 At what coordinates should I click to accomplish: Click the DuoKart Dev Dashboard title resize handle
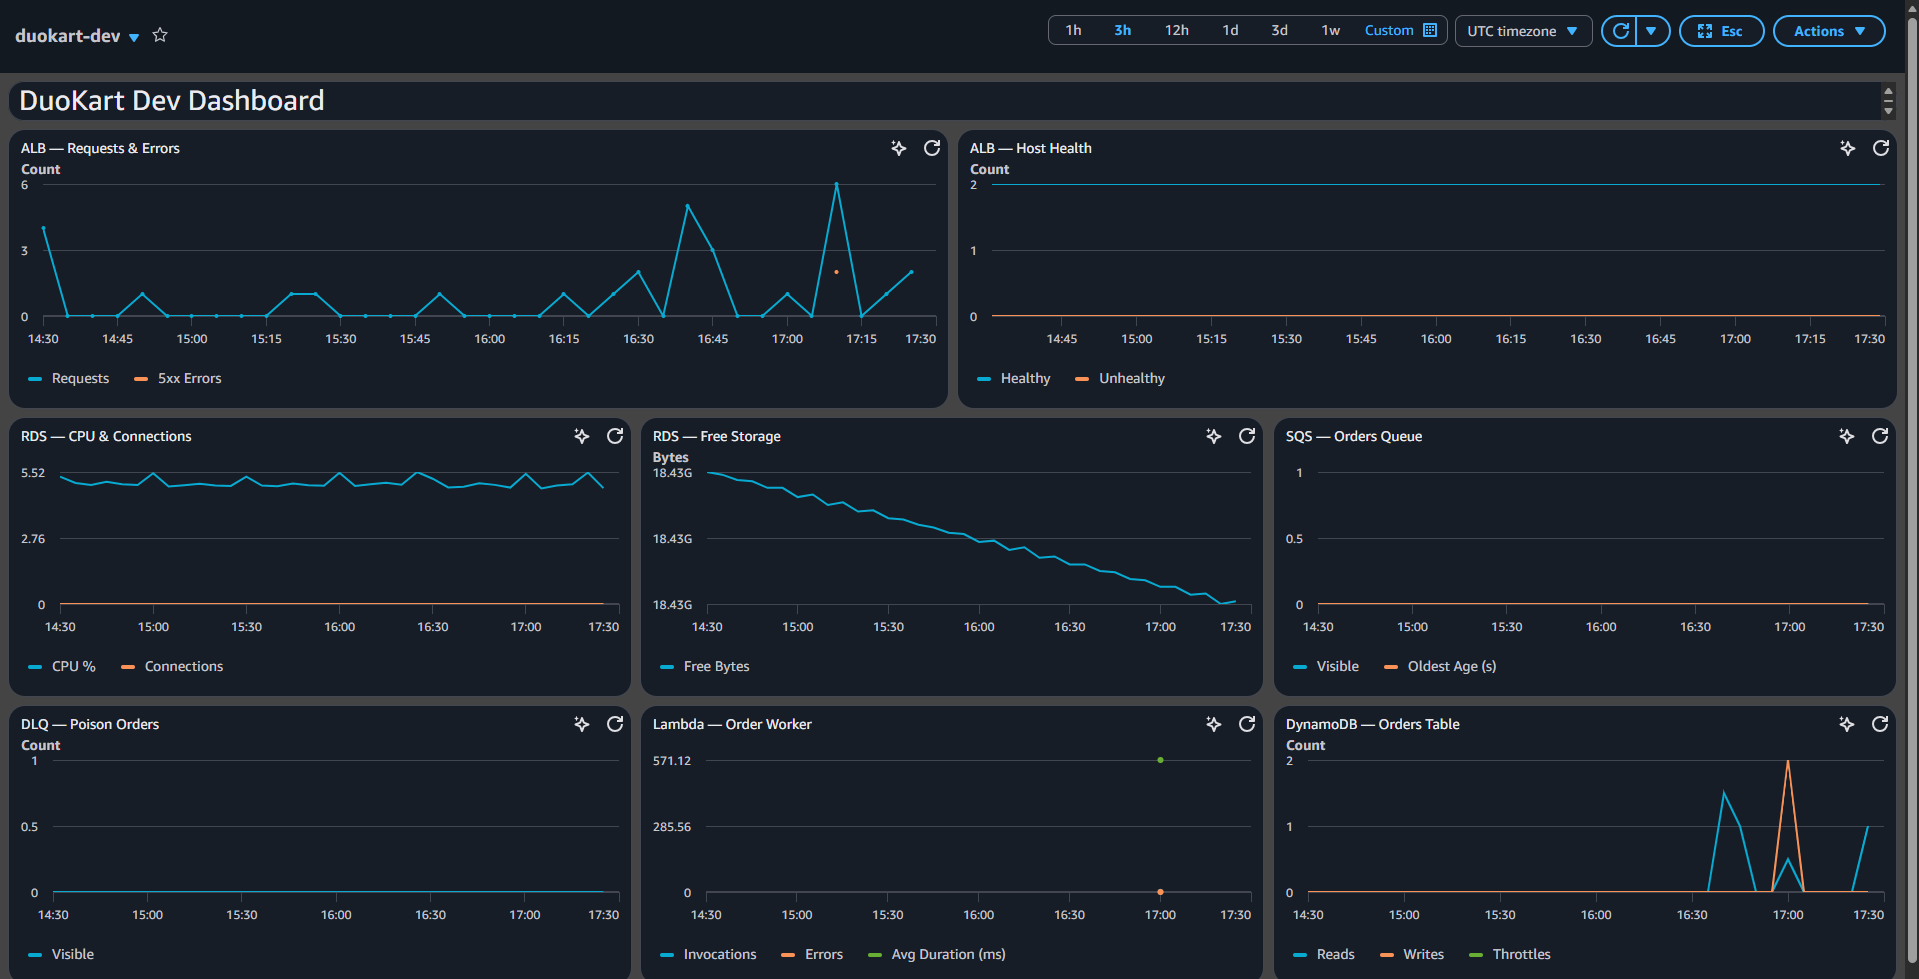click(x=1888, y=100)
